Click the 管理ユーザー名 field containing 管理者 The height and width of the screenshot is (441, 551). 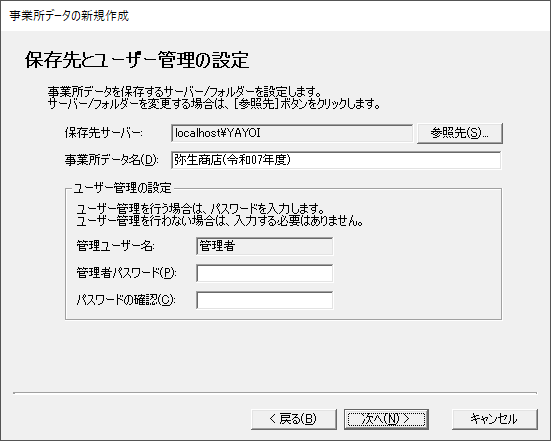[265, 246]
